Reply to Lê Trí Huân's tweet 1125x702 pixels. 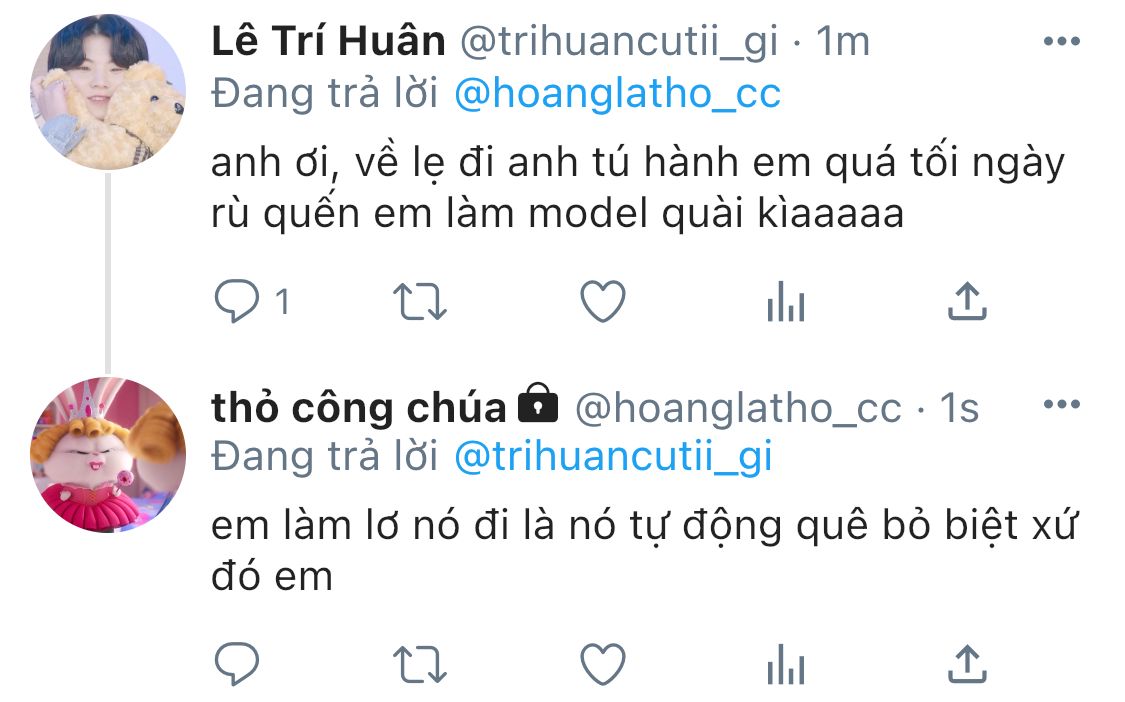coord(237,301)
